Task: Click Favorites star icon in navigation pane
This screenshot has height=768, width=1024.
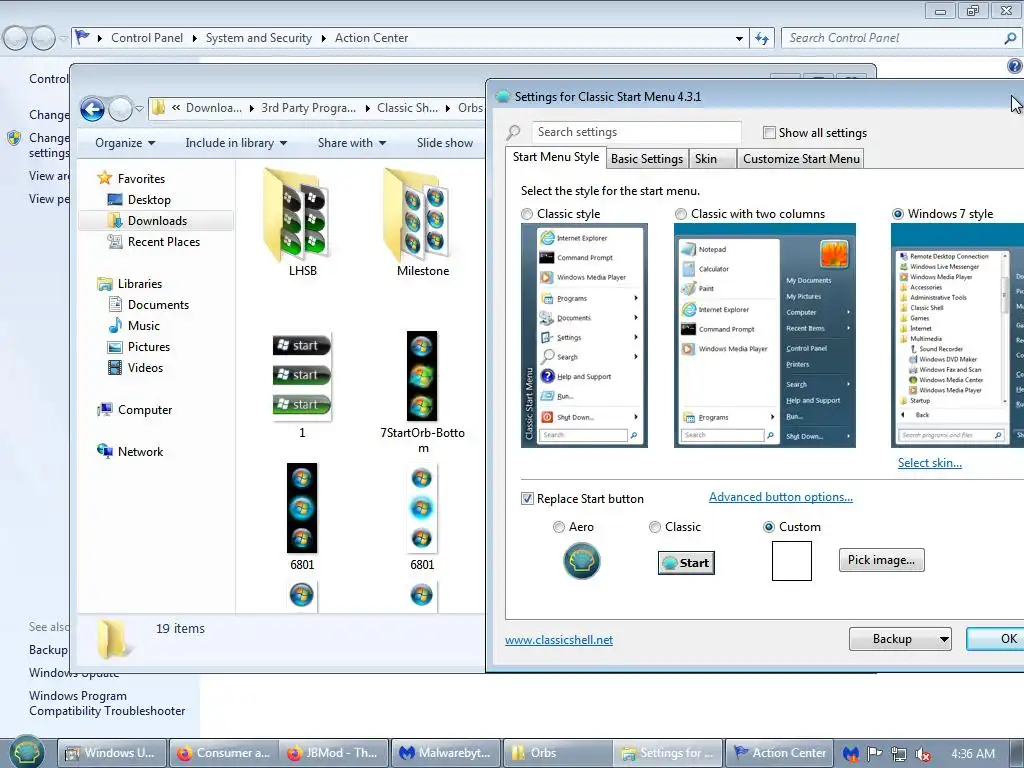Action: pos(104,178)
